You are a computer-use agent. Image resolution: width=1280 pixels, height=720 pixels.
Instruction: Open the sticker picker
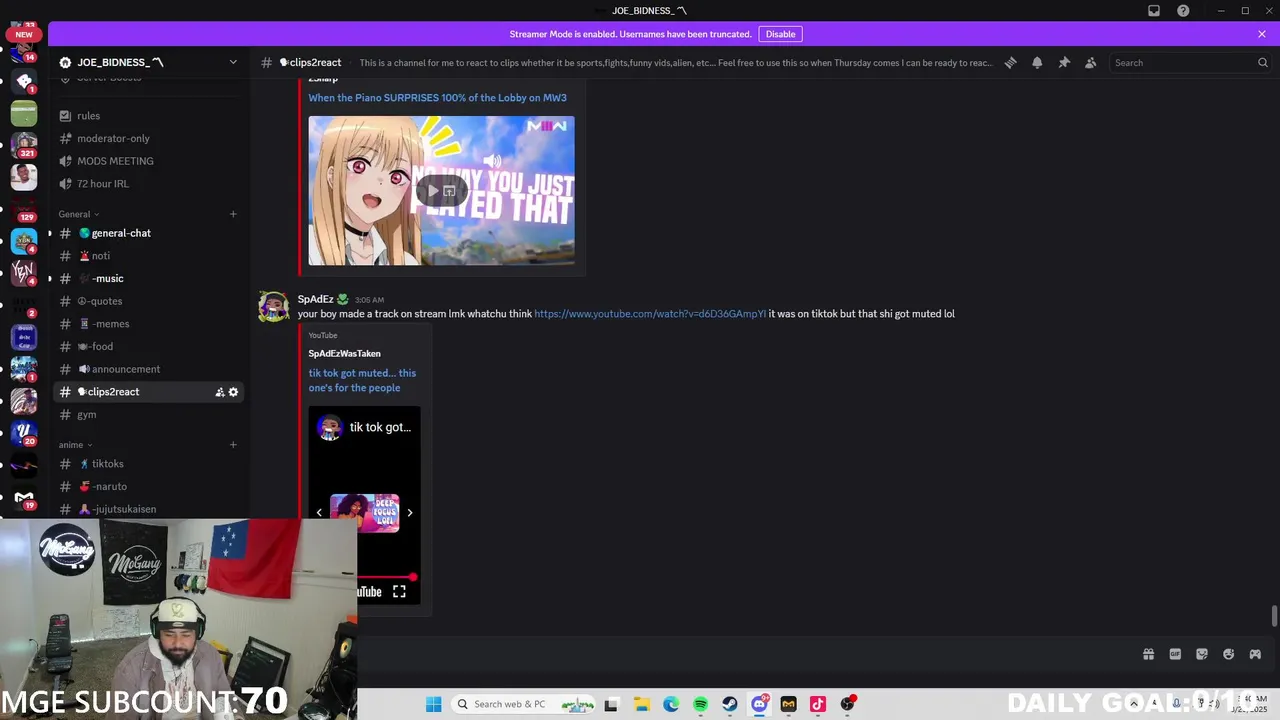click(x=1202, y=654)
